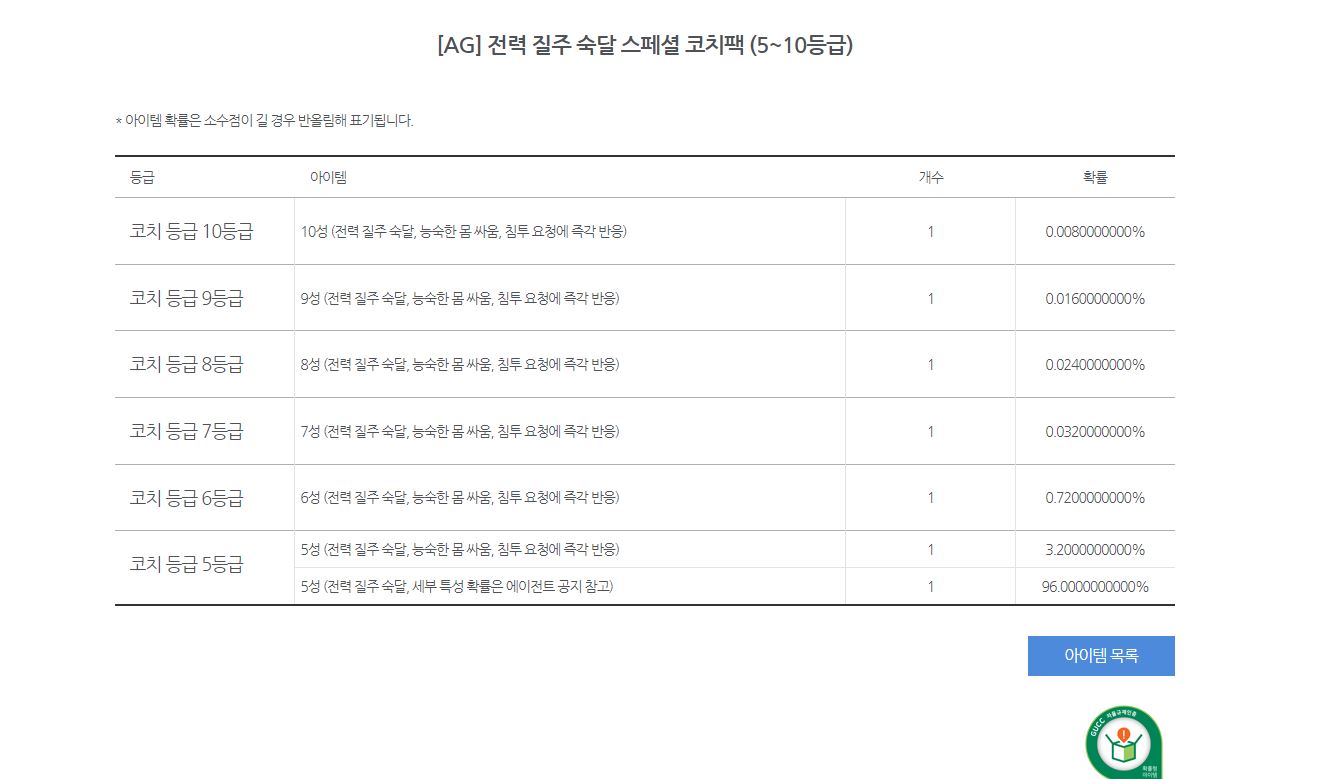
Task: Click the 아이템 column header
Action: (x=328, y=178)
